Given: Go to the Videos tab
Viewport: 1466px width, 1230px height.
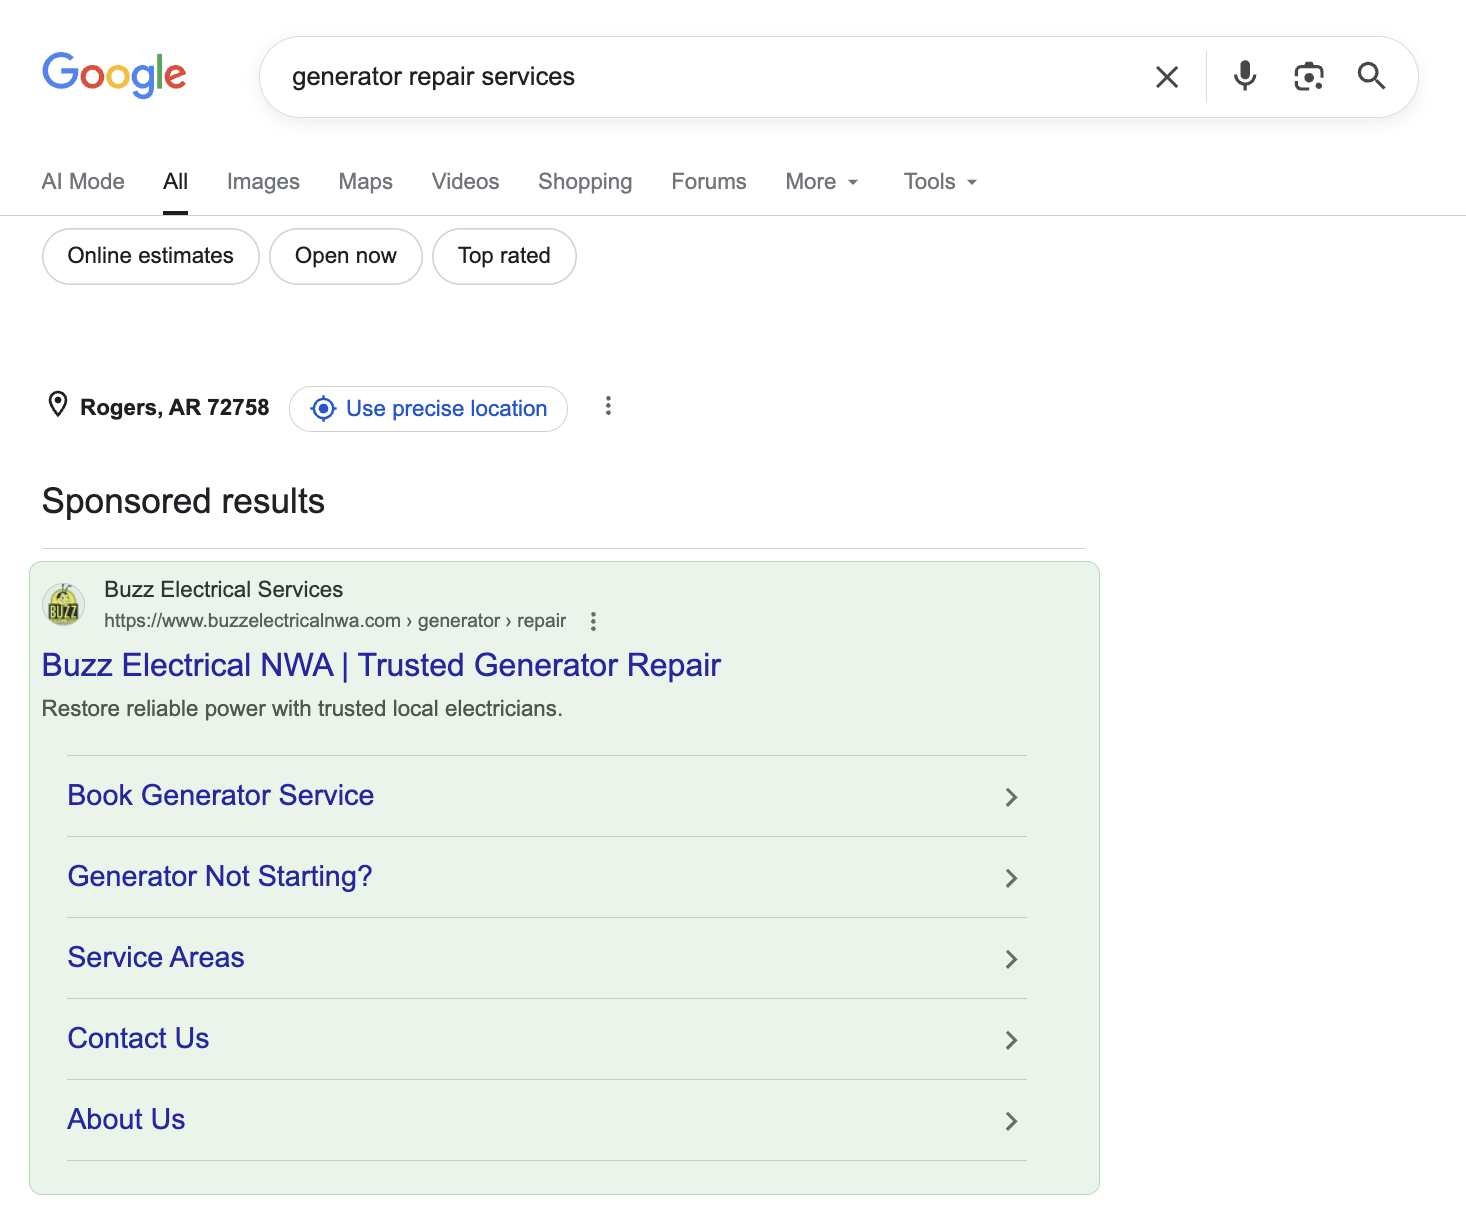Looking at the screenshot, I should pyautogui.click(x=465, y=182).
